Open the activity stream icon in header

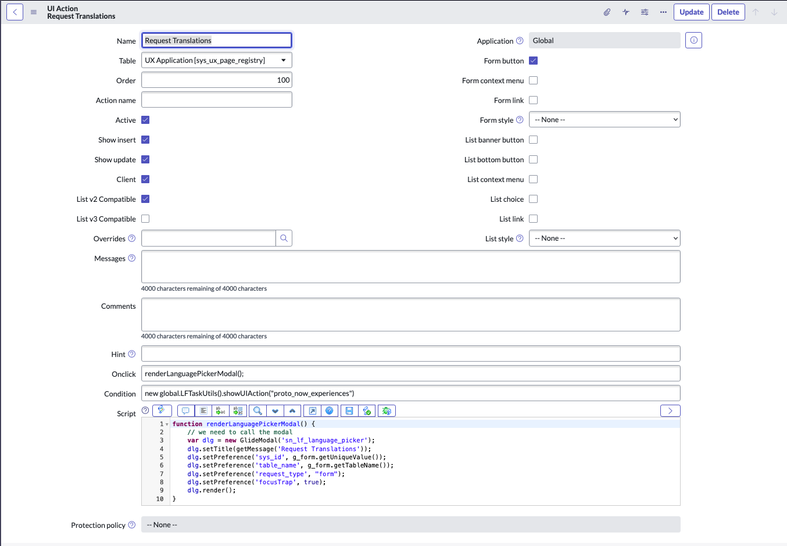[626, 12]
